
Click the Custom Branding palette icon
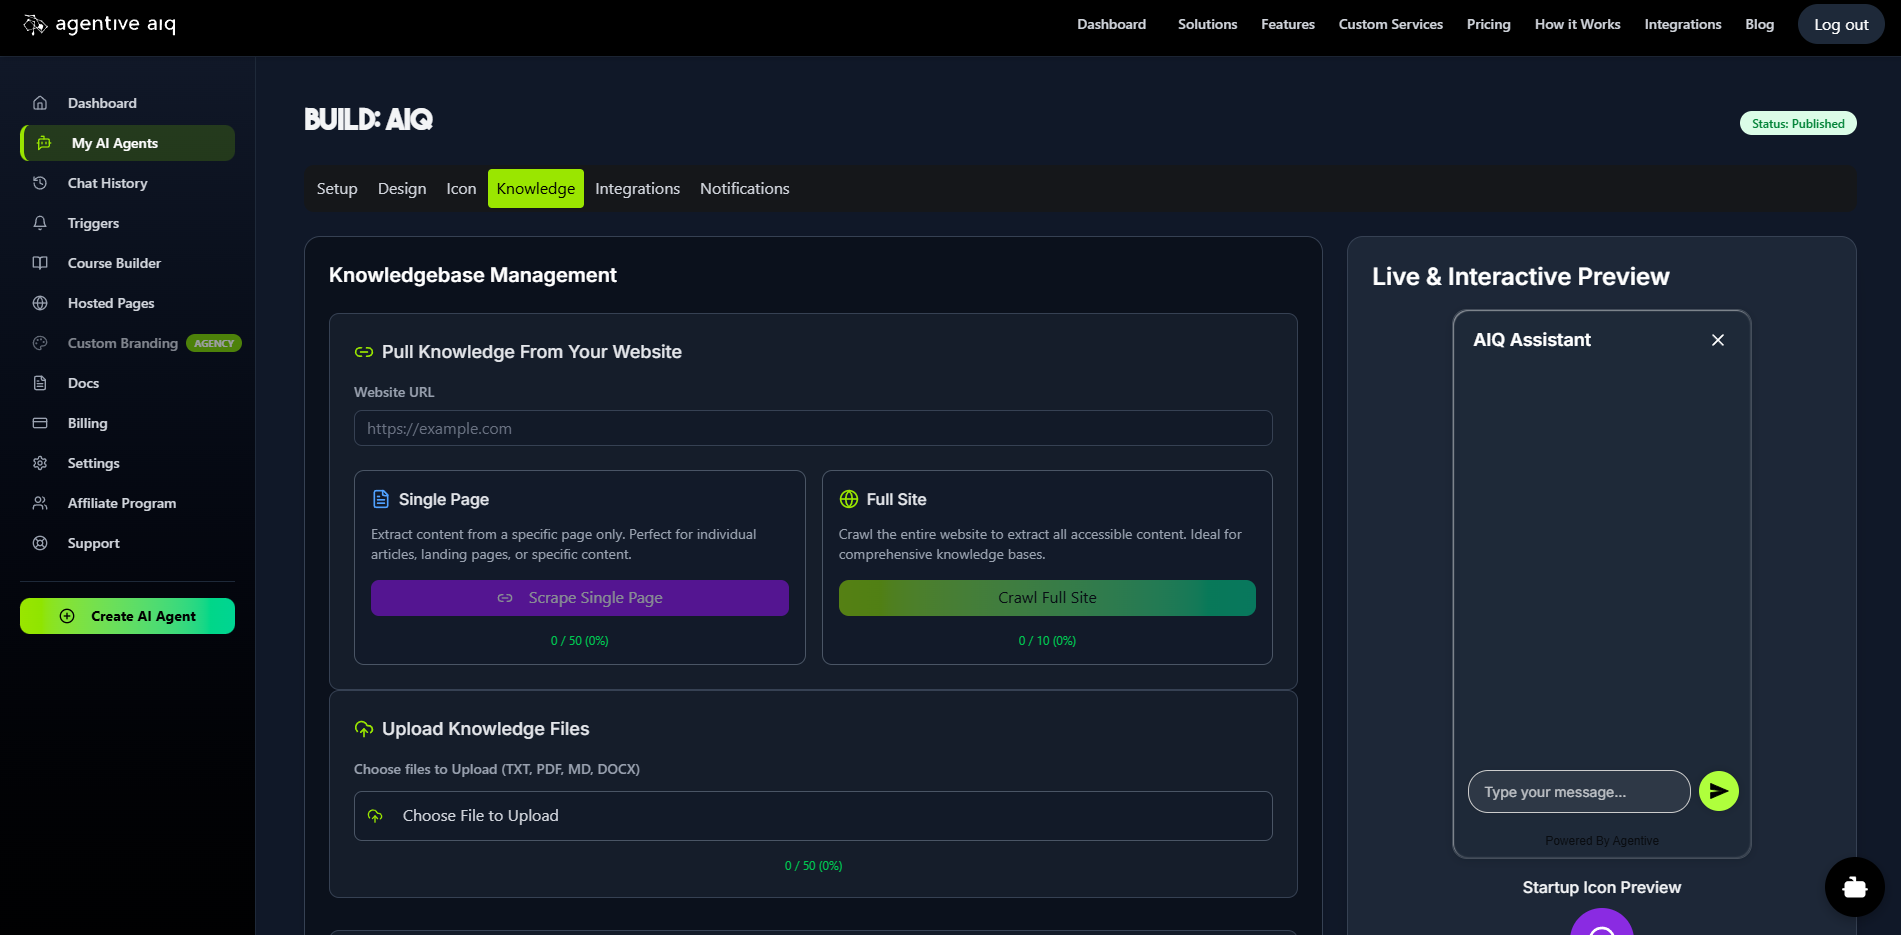point(40,343)
